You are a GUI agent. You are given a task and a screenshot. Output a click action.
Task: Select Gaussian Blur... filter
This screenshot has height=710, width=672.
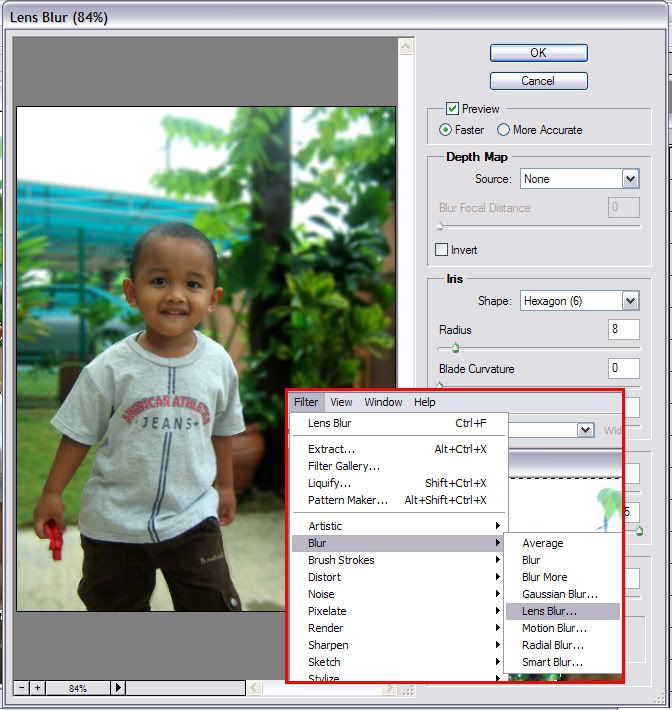click(563, 594)
